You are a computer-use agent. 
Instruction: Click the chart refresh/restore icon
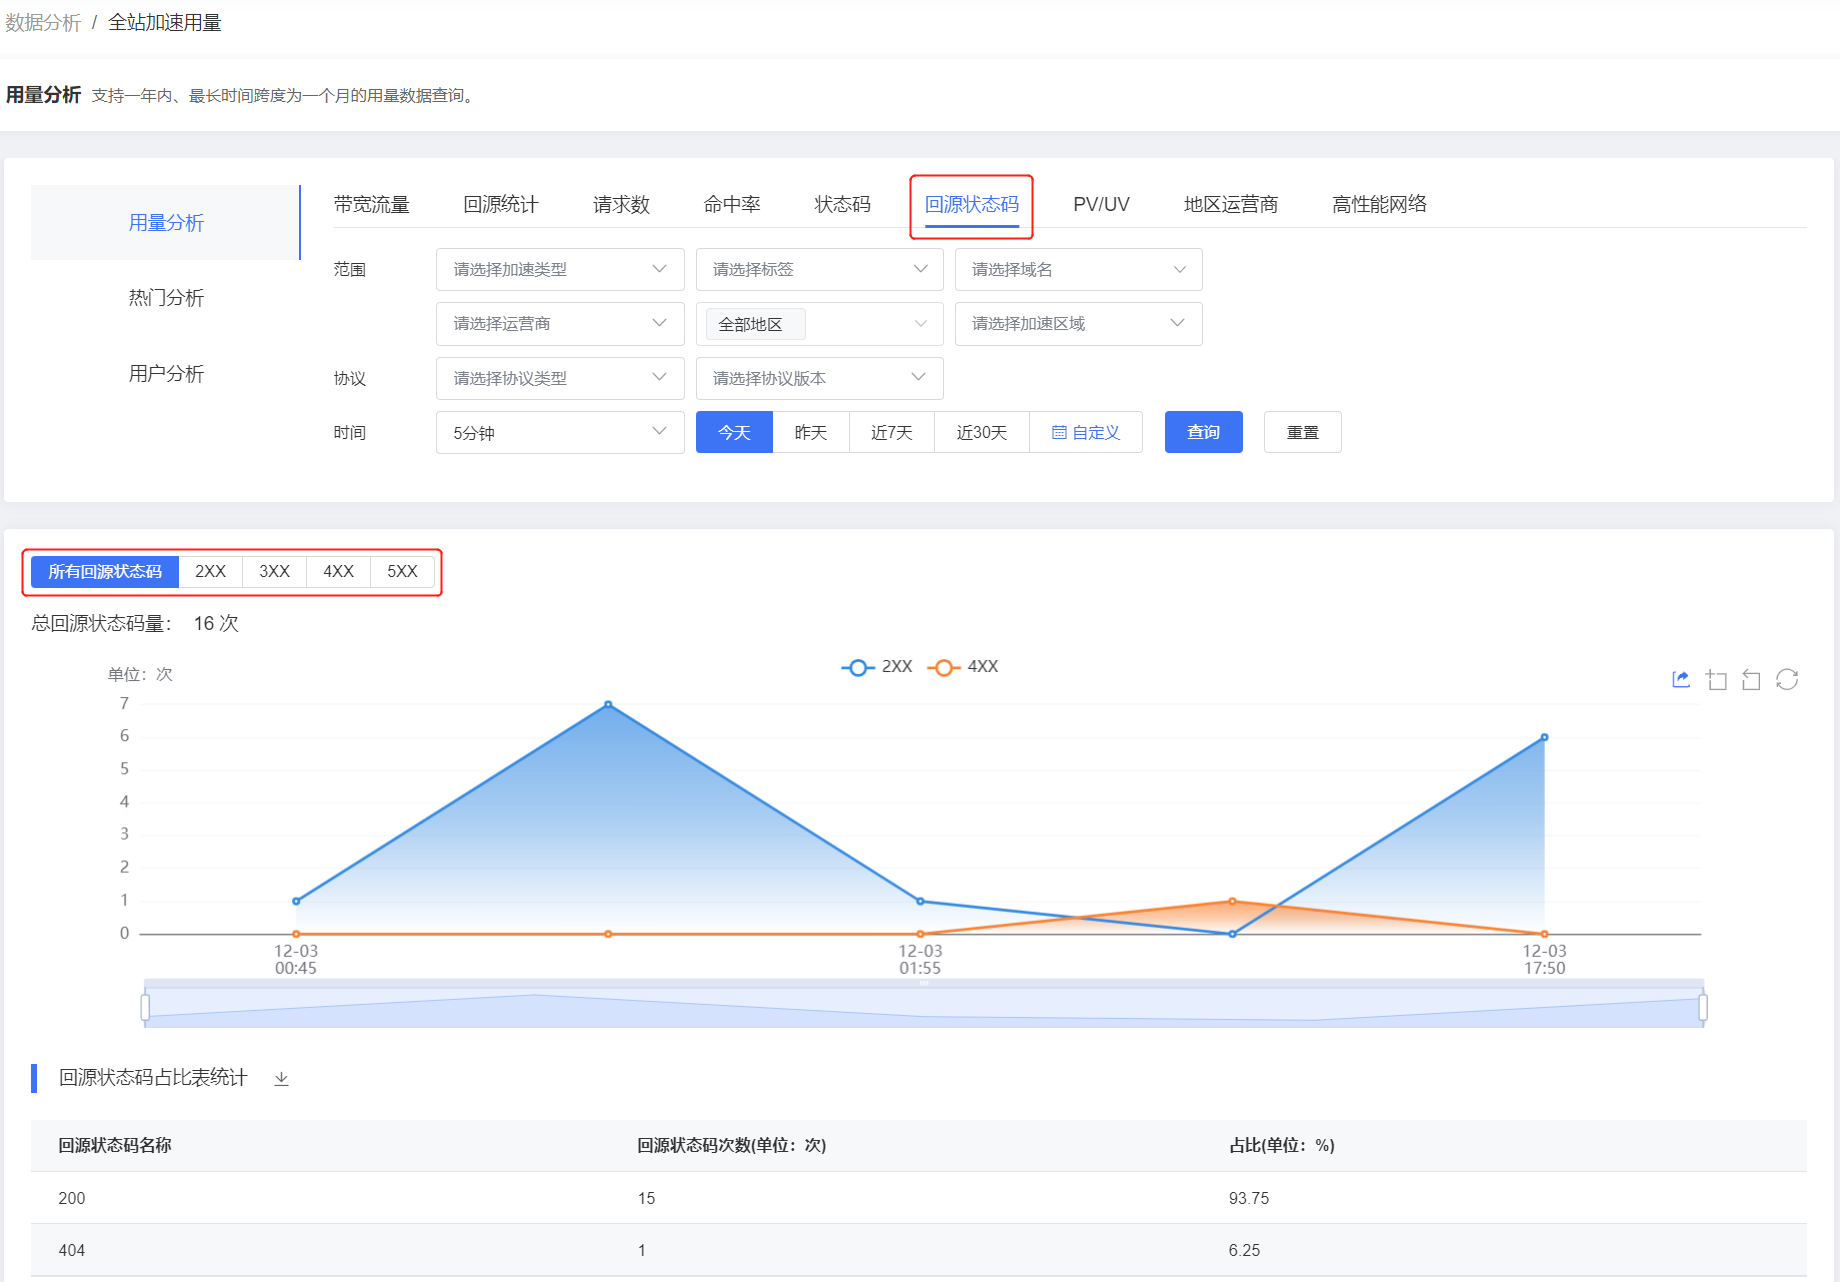pyautogui.click(x=1787, y=680)
